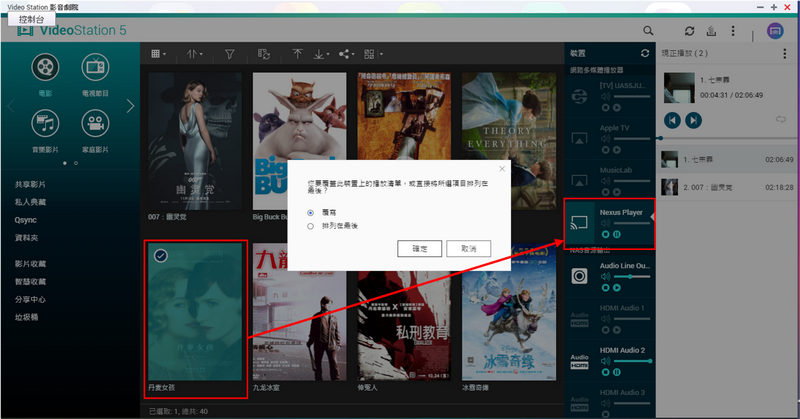Click the Nexus Player cast icon
800x419 pixels.
[579, 223]
